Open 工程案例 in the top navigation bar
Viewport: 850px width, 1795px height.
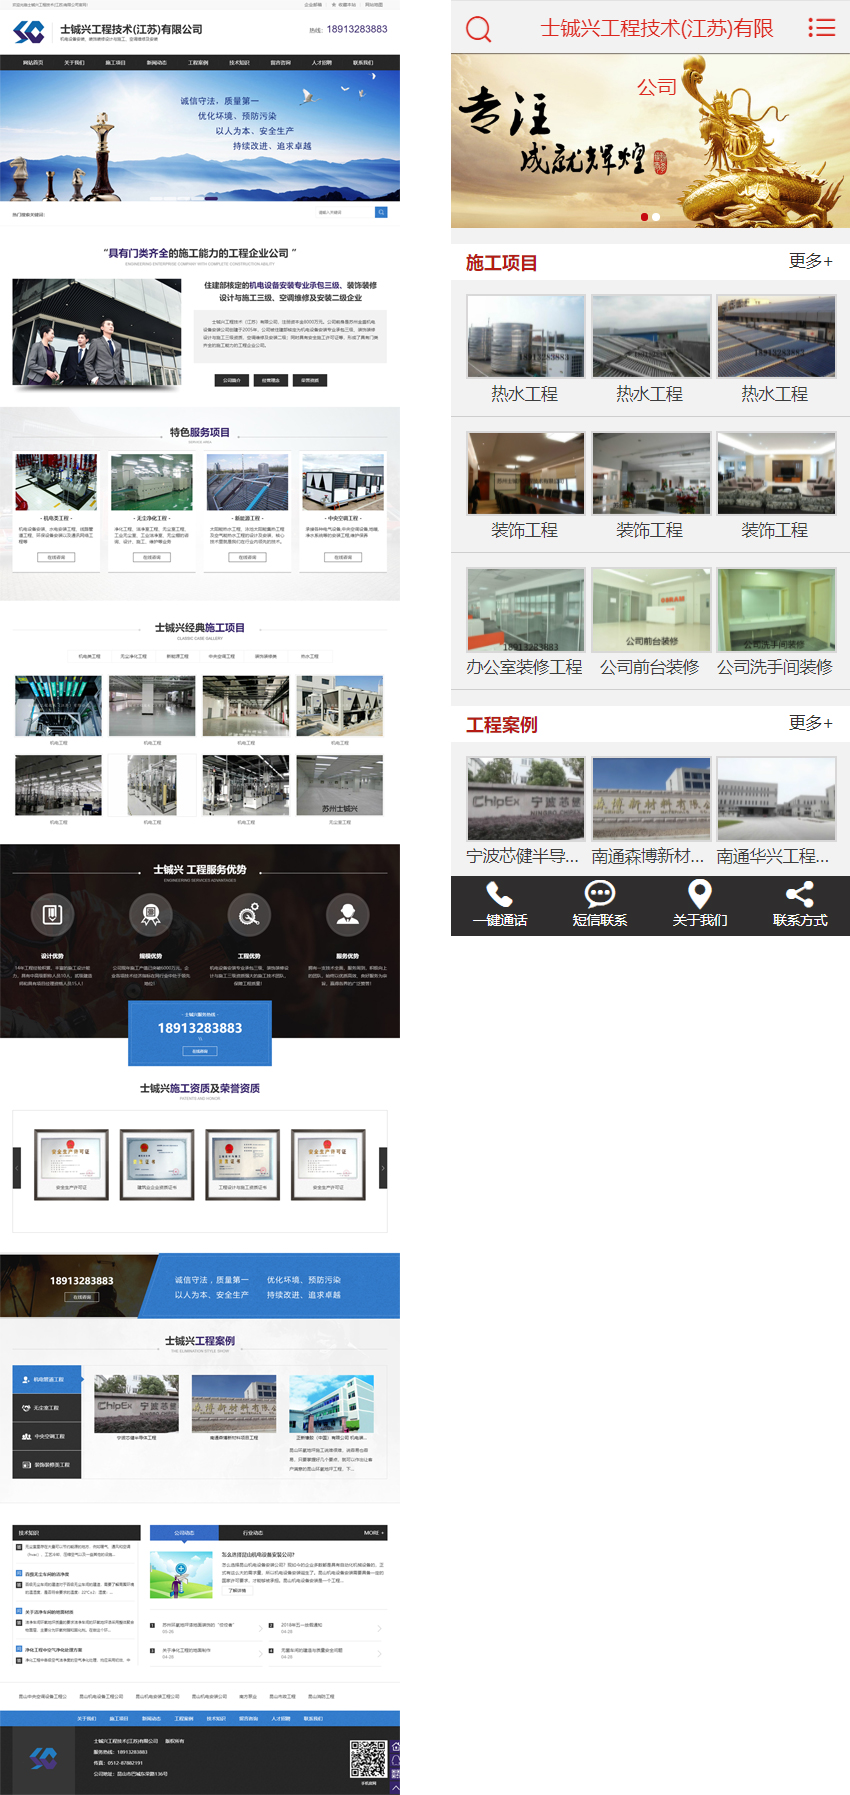click(198, 63)
